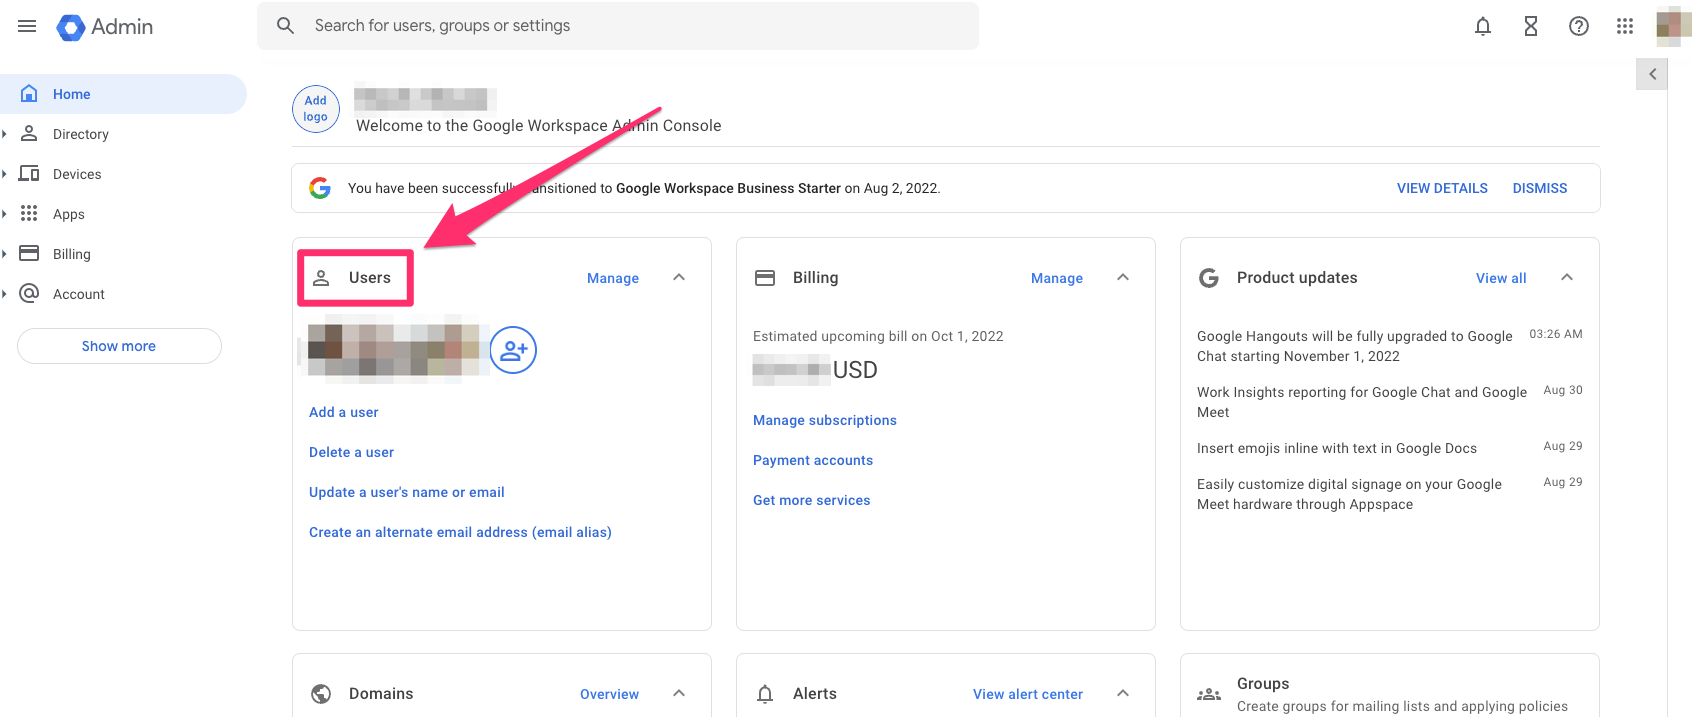Click Manage on the Billing card
The height and width of the screenshot is (717, 1693).
(x=1057, y=278)
